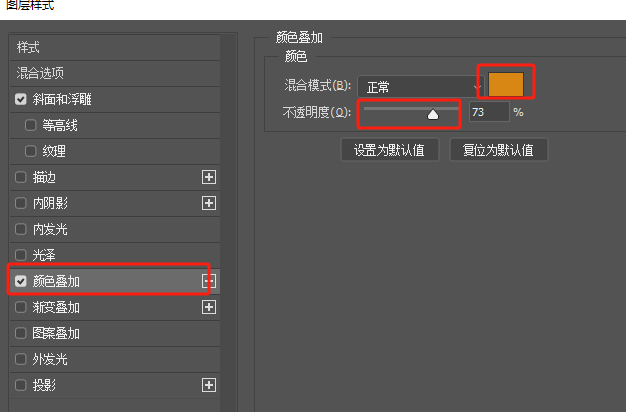
Task: Click the 复位为默认值 button
Action: 499,150
